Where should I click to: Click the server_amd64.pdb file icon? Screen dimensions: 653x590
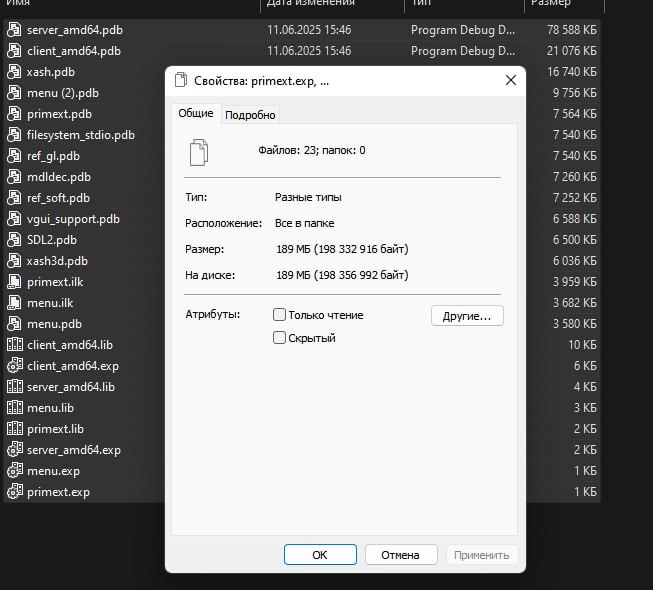(14, 30)
